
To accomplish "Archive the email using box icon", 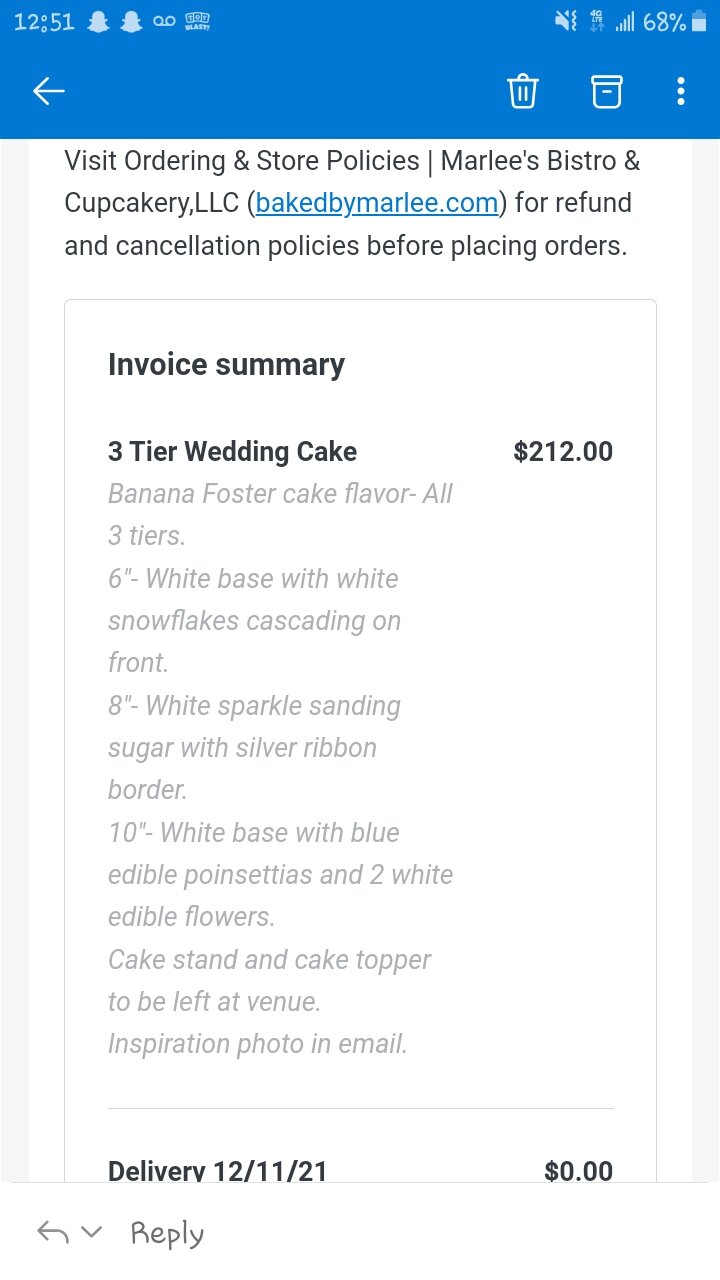I will [606, 92].
